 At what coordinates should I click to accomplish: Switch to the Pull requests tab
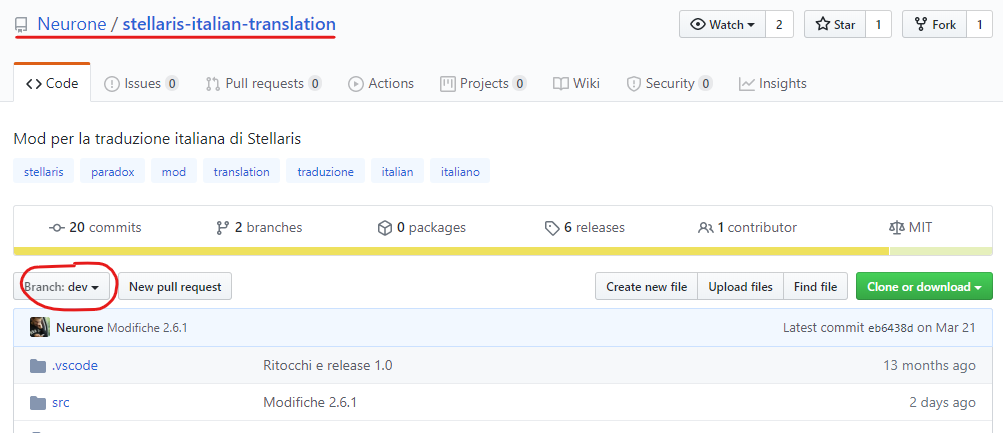point(263,83)
